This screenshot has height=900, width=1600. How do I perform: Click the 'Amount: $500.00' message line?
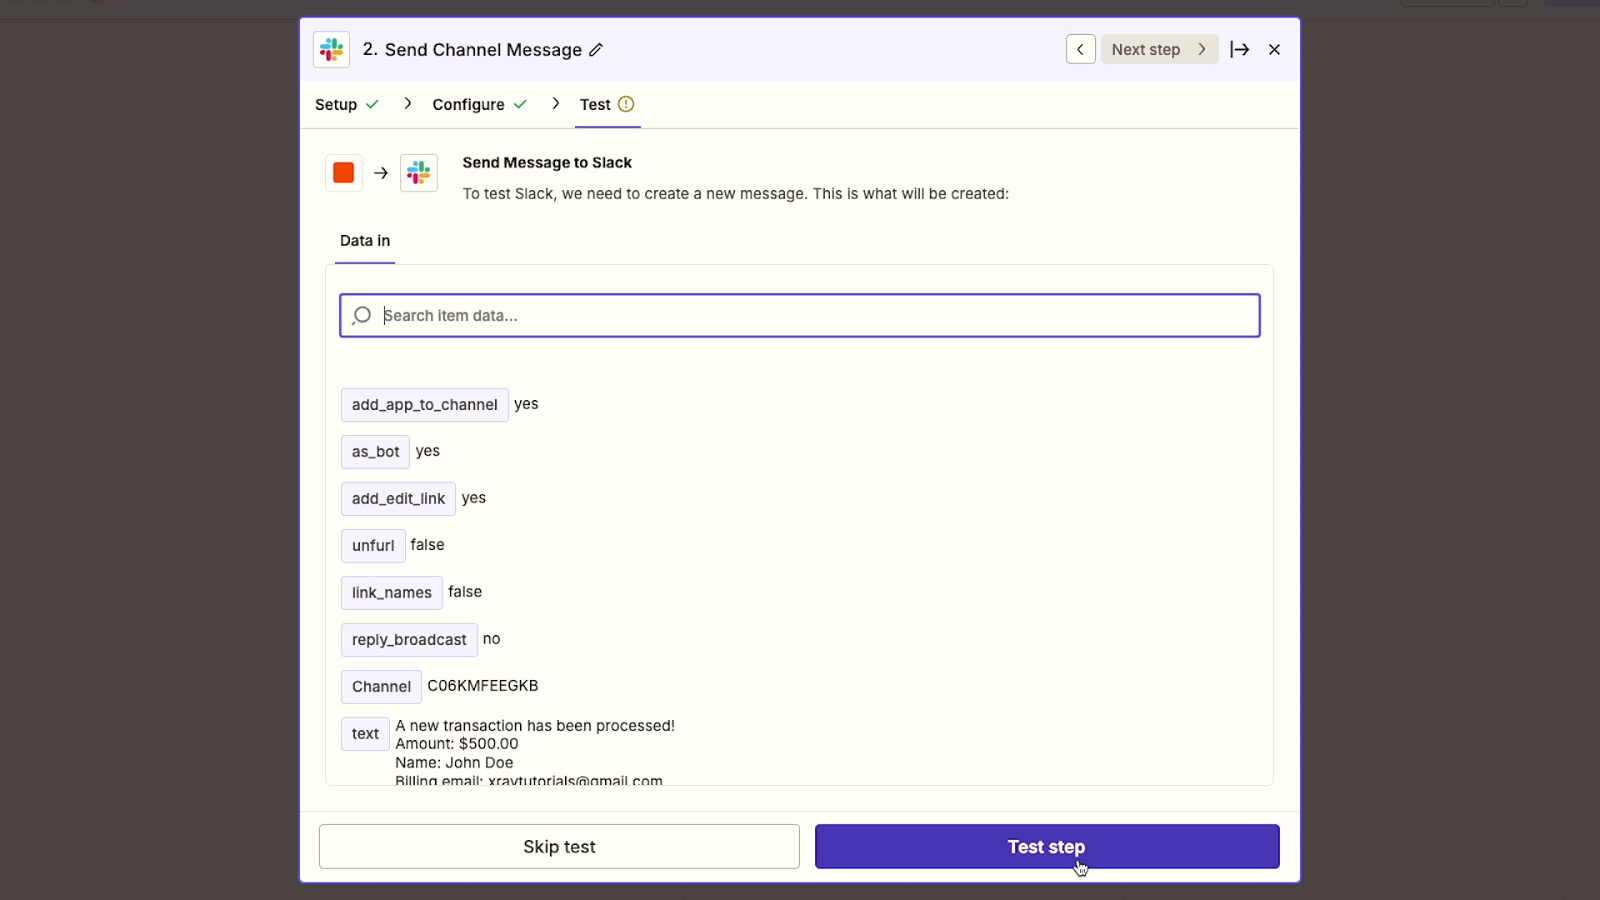[457, 744]
